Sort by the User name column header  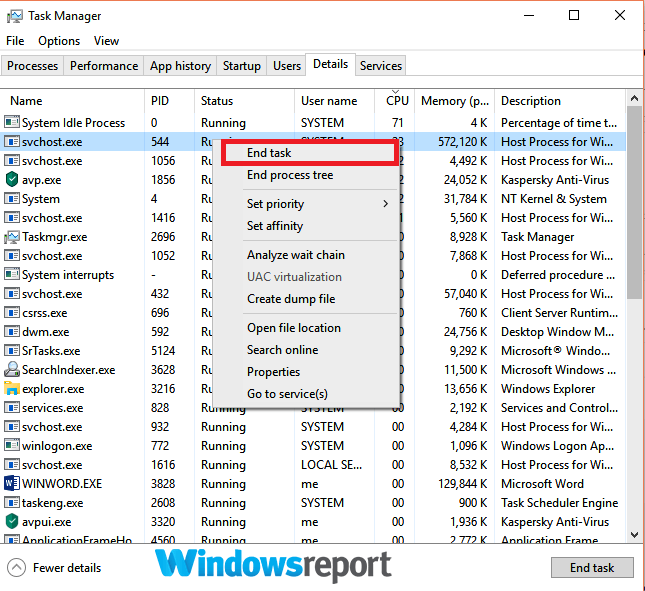point(334,101)
